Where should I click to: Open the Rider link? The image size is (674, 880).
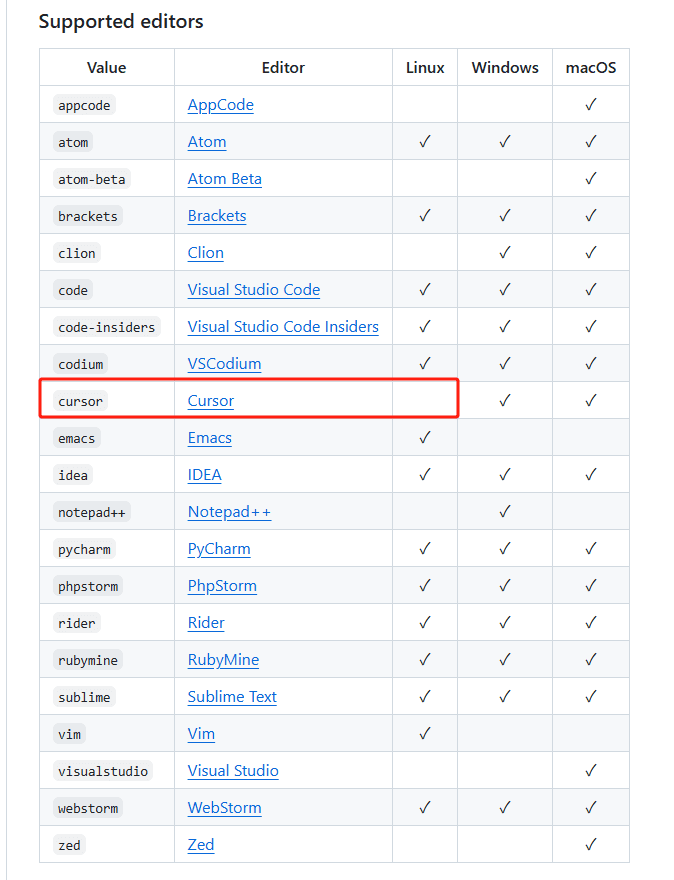coord(206,624)
